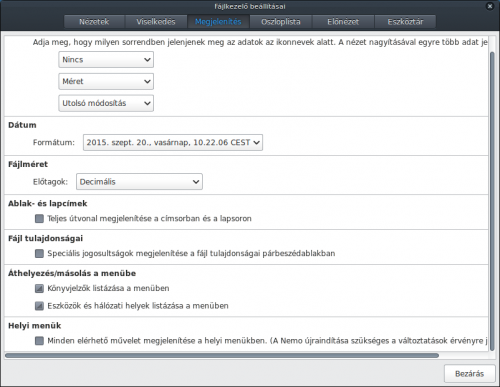500x387 pixels.
Task: Uncheck Könyvjelzők listázása a menüben
Action: [x=39, y=288]
